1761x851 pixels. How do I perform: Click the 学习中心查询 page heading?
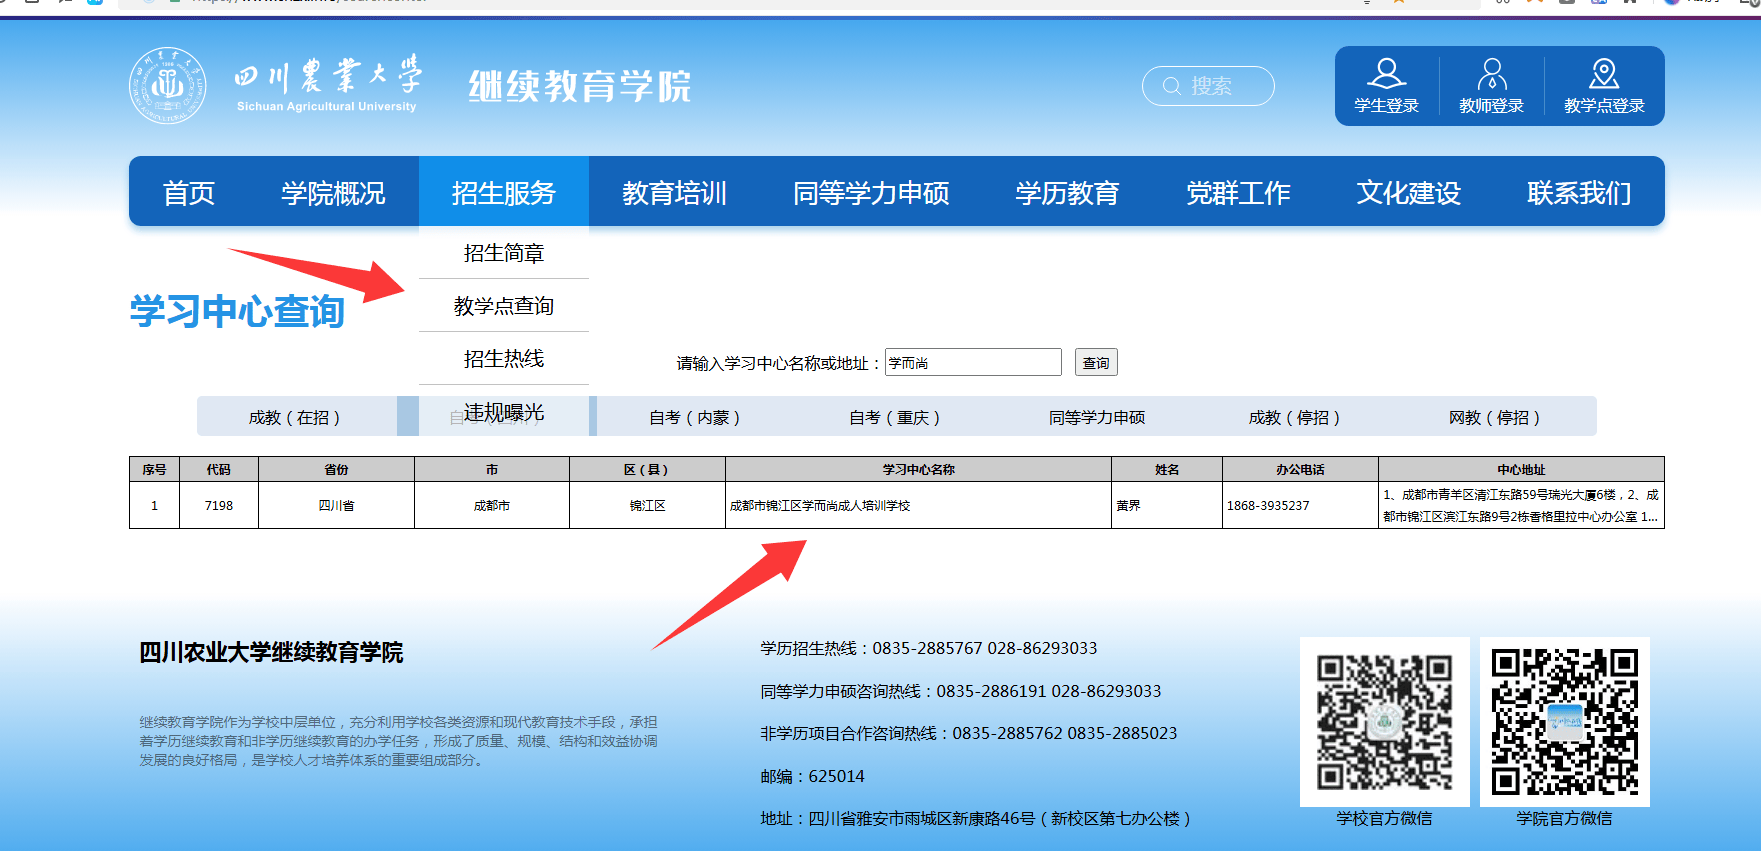(237, 311)
